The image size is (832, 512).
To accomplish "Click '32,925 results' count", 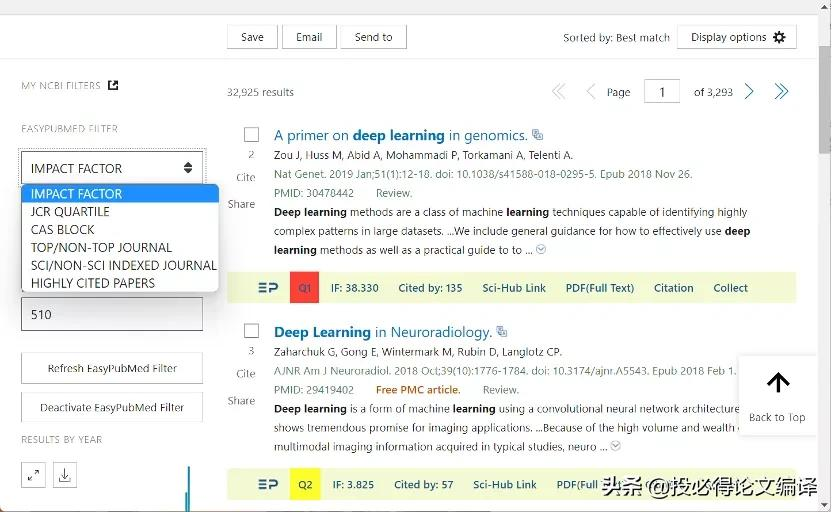I will pos(260,92).
